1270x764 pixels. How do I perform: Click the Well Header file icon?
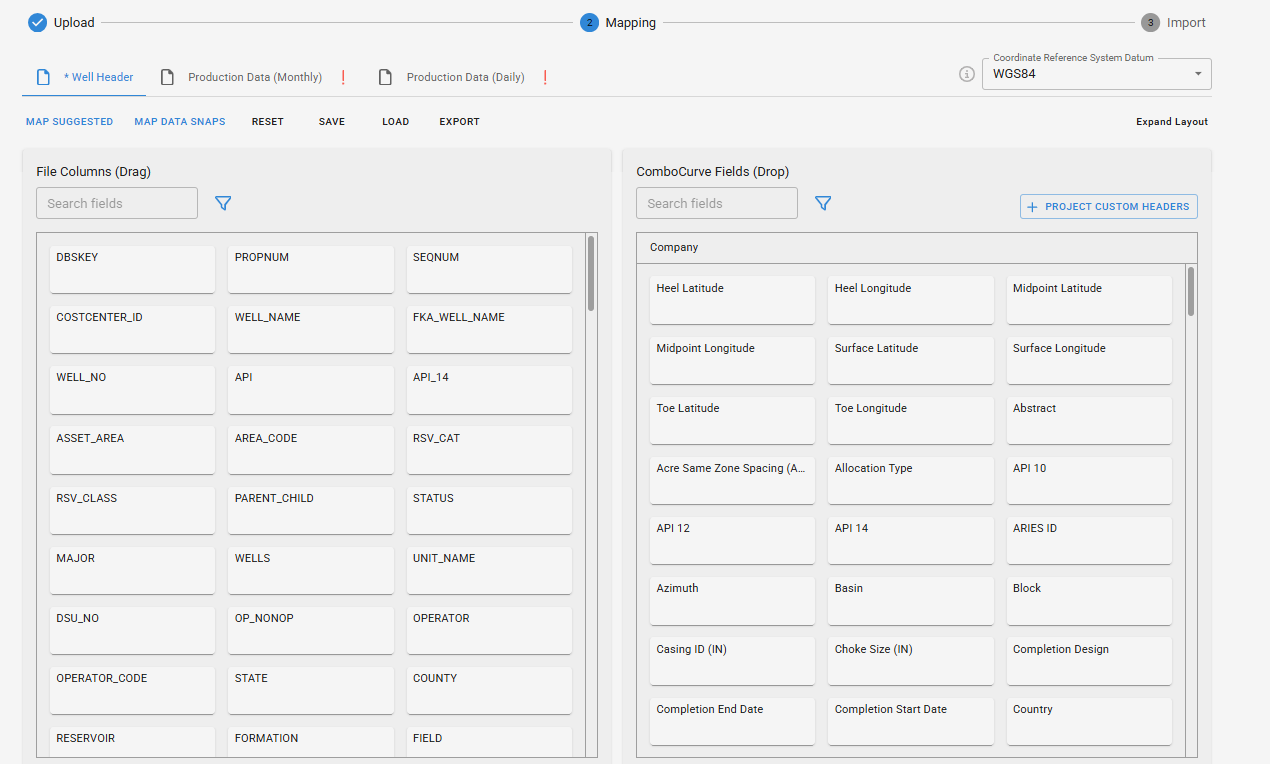(x=42, y=77)
